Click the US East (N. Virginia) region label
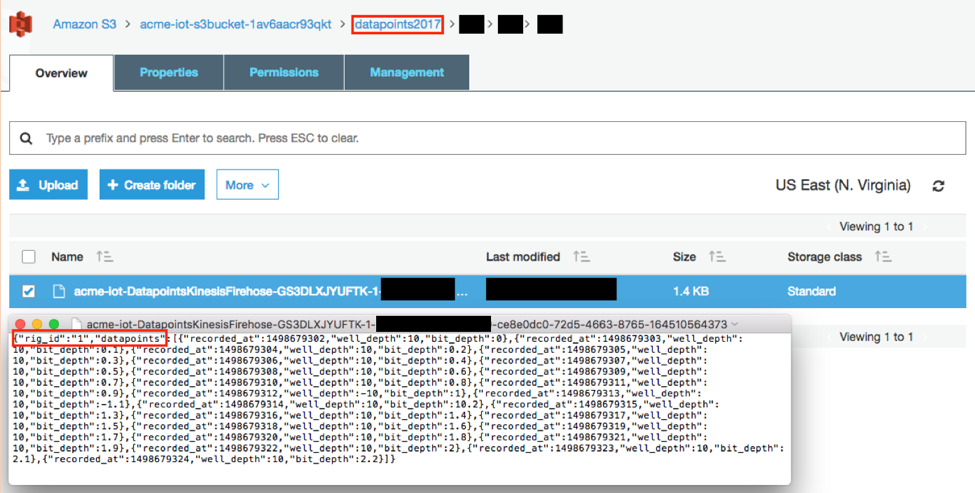 [x=843, y=185]
